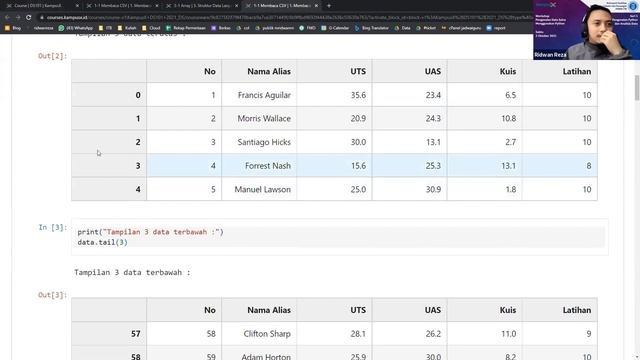640x360 pixels.
Task: Switch to the Course DS101 tab
Action: [x=41, y=6]
